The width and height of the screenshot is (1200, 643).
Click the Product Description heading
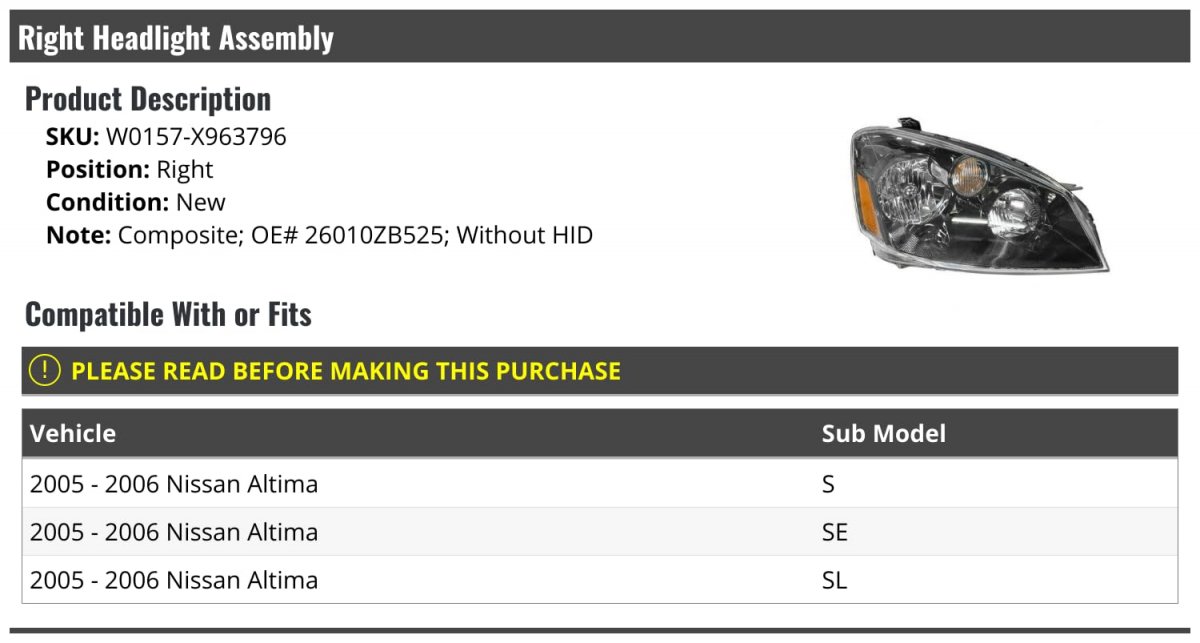148,99
